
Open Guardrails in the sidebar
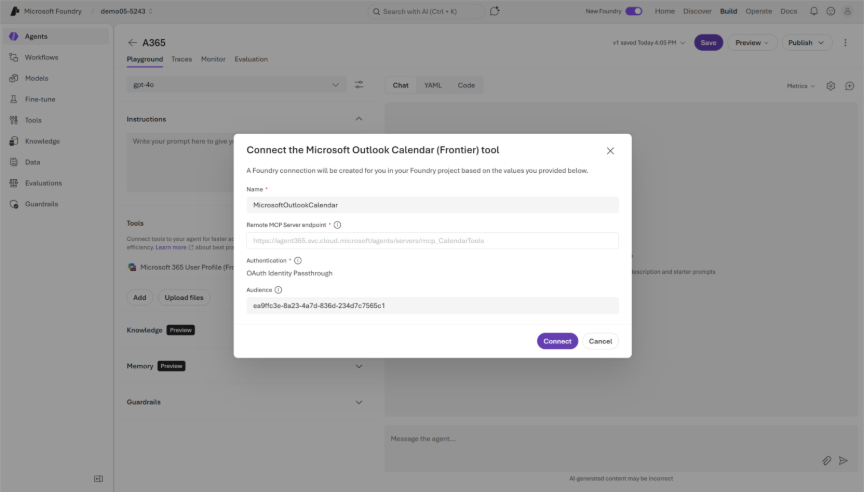point(55,204)
